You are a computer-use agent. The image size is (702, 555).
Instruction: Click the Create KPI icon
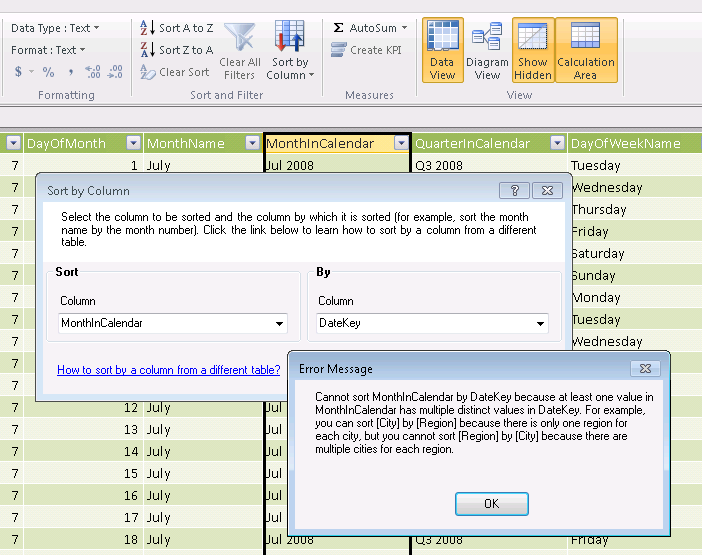coord(338,50)
